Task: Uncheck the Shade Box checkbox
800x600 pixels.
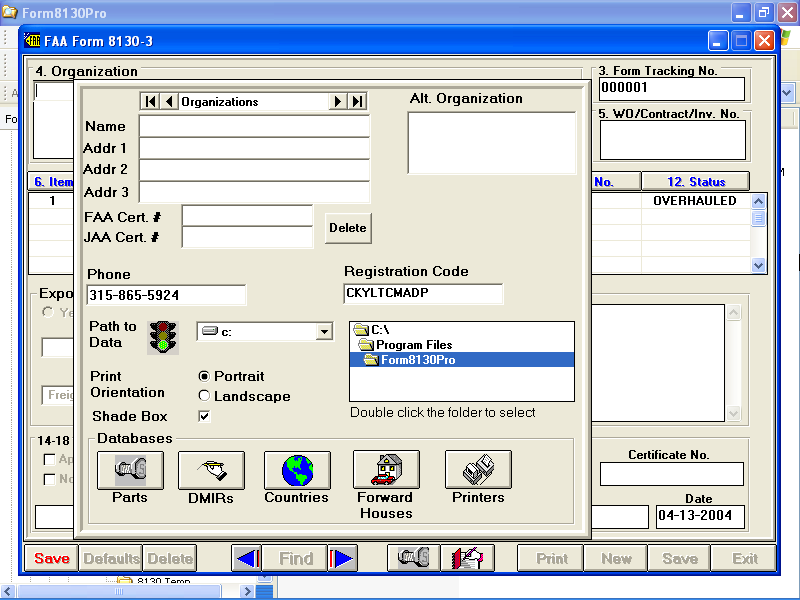Action: coord(205,416)
